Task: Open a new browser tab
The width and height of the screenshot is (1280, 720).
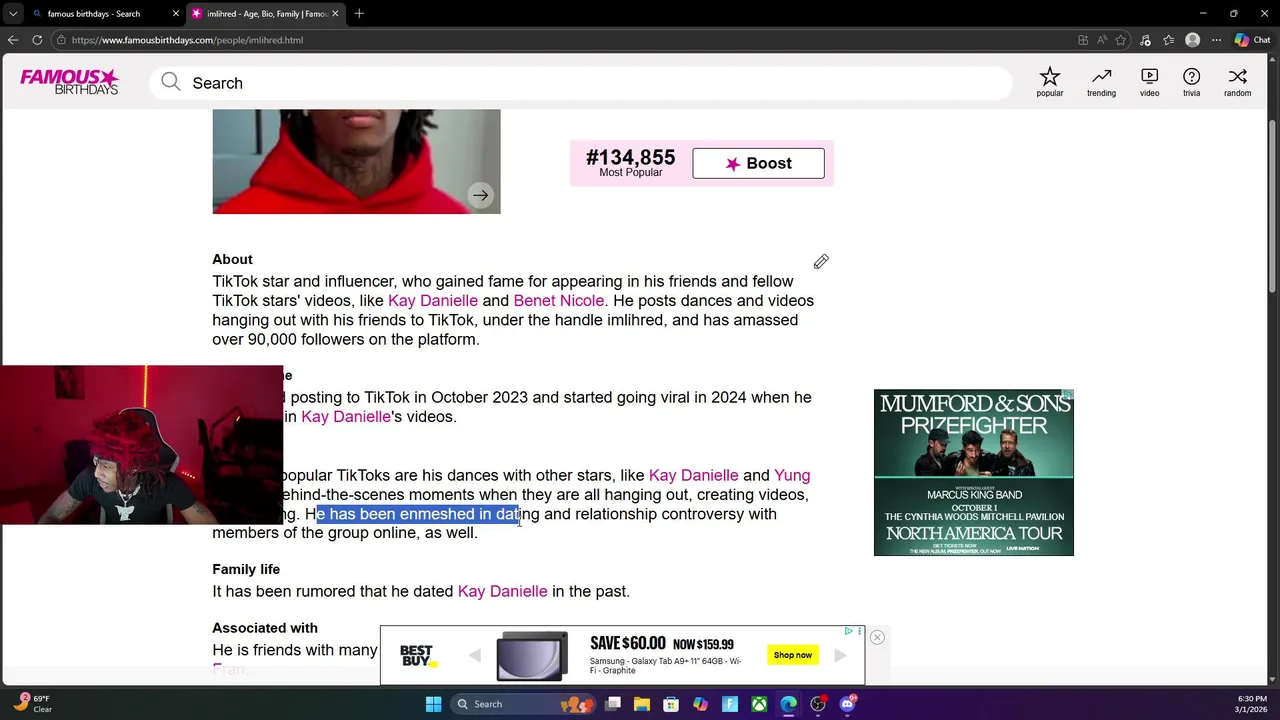Action: coord(359,13)
